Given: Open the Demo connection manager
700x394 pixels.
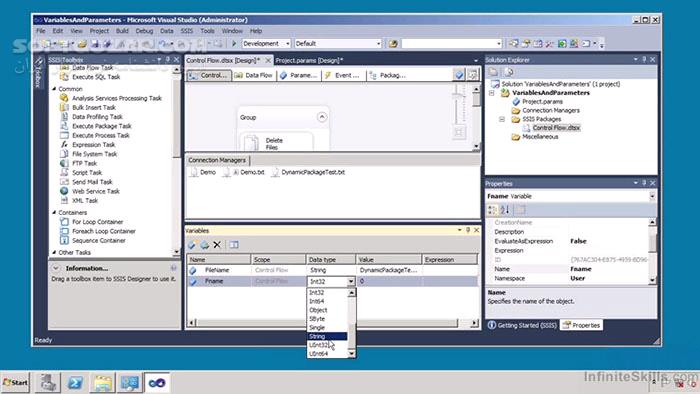Looking at the screenshot, I should [x=203, y=172].
